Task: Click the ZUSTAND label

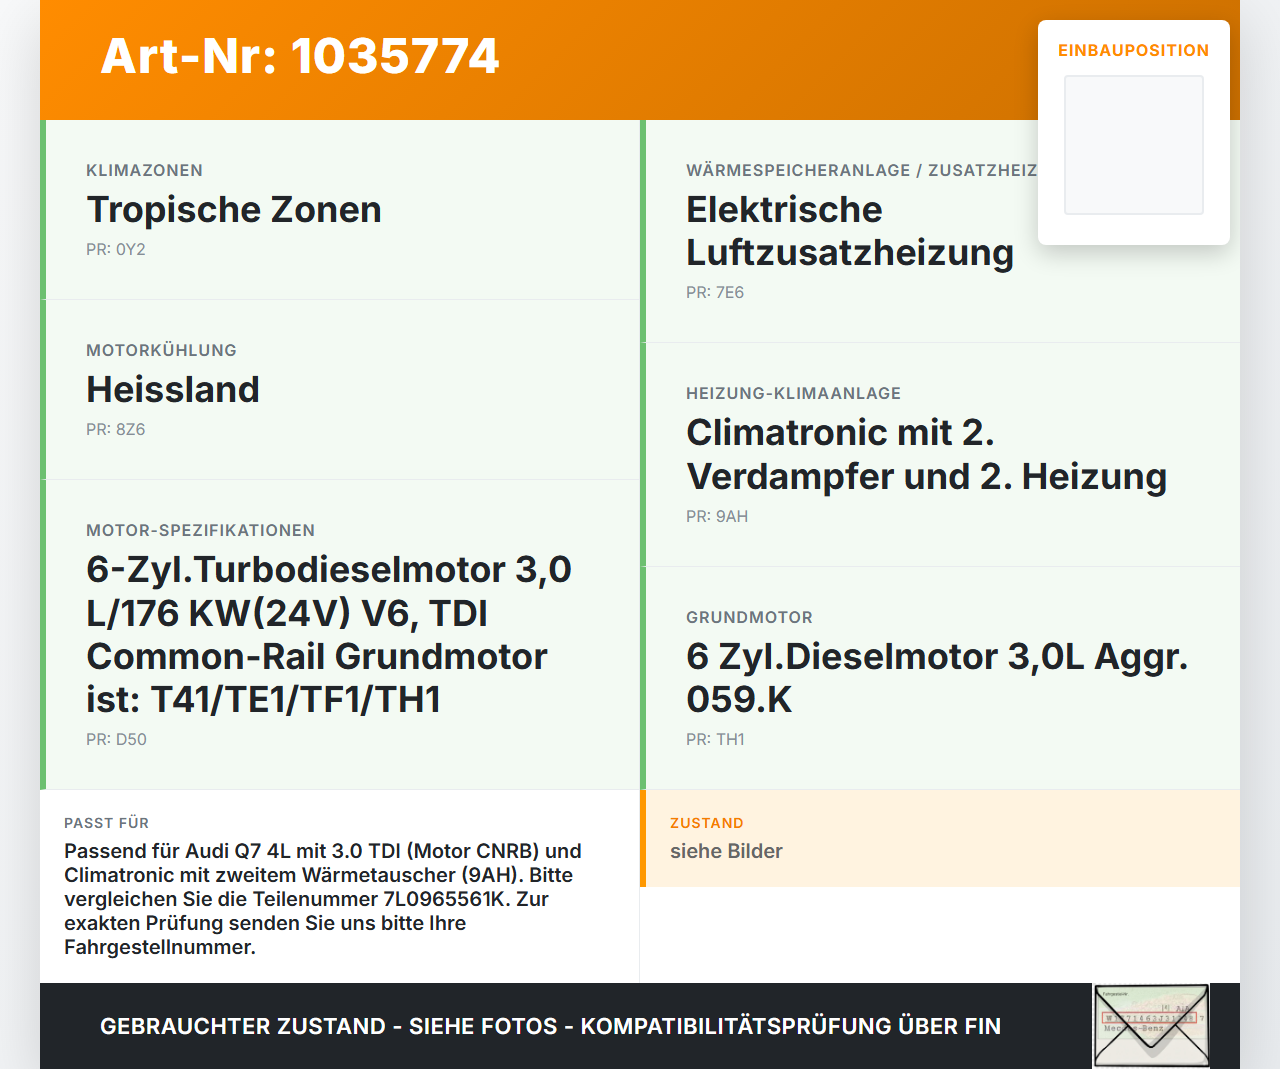Action: pos(706,823)
